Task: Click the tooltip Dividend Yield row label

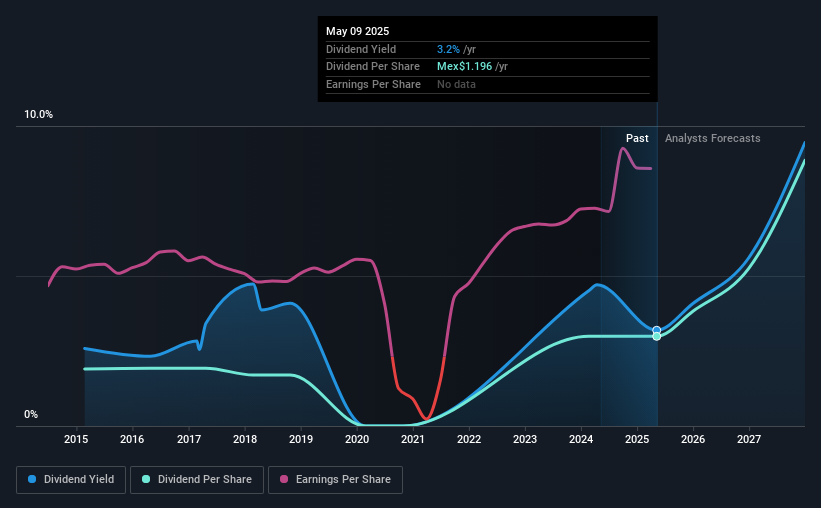Action: pos(361,49)
